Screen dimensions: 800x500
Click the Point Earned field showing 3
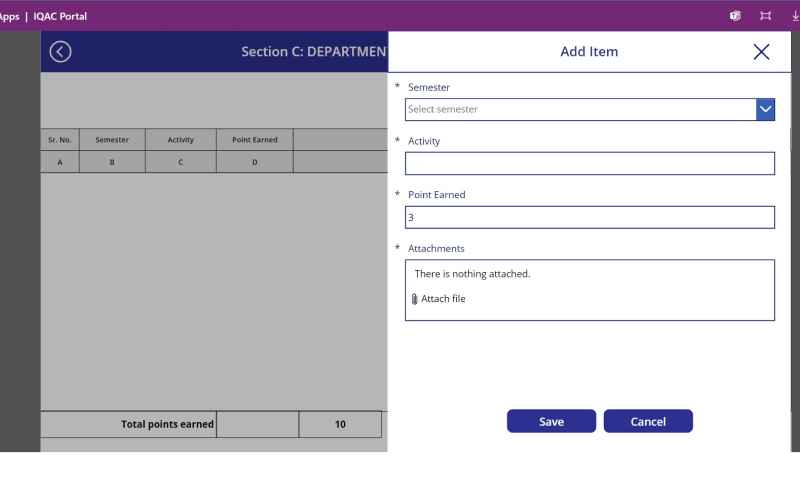point(590,217)
